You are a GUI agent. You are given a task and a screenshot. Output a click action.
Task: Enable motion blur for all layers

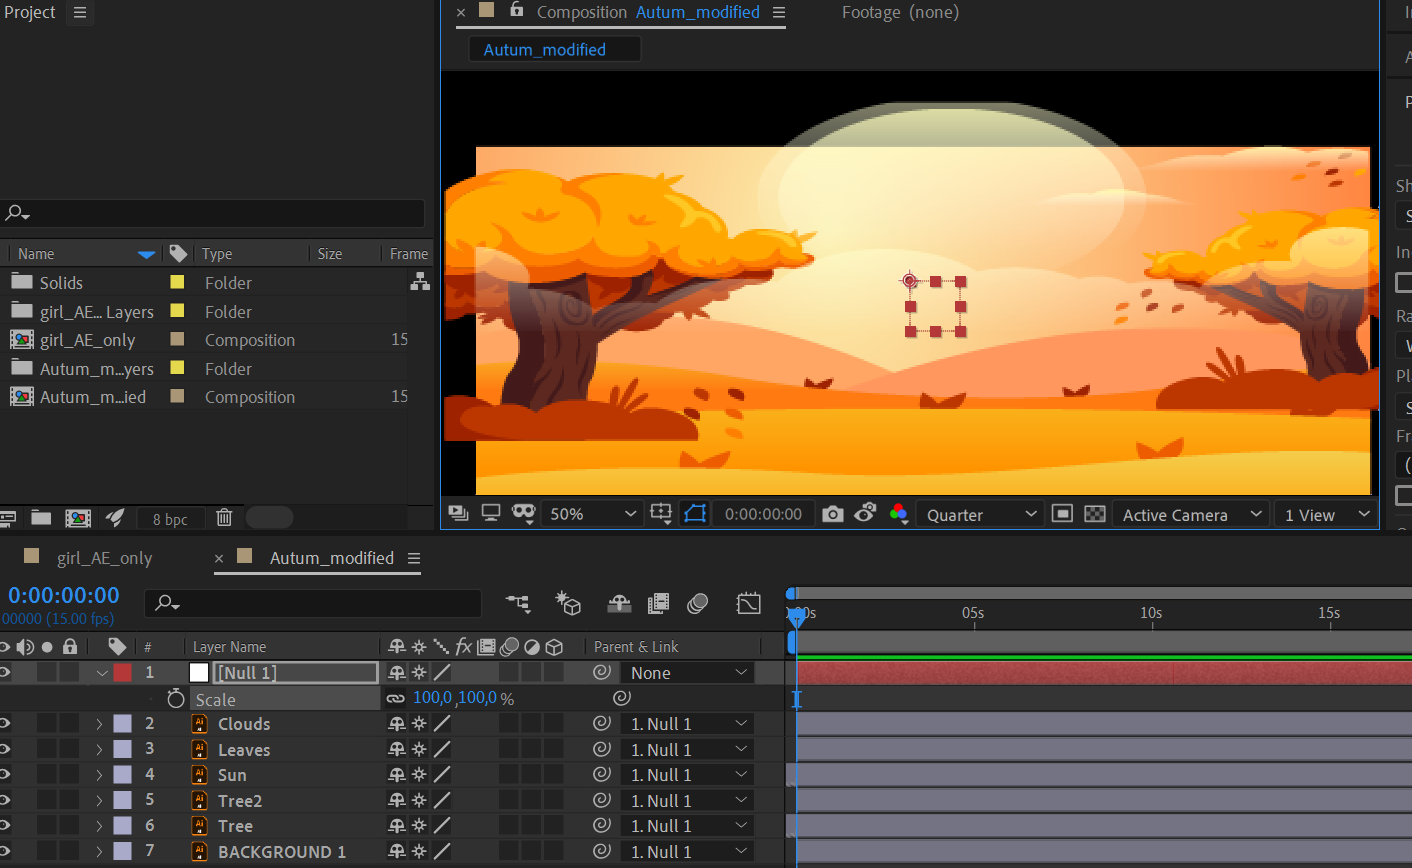(x=698, y=603)
